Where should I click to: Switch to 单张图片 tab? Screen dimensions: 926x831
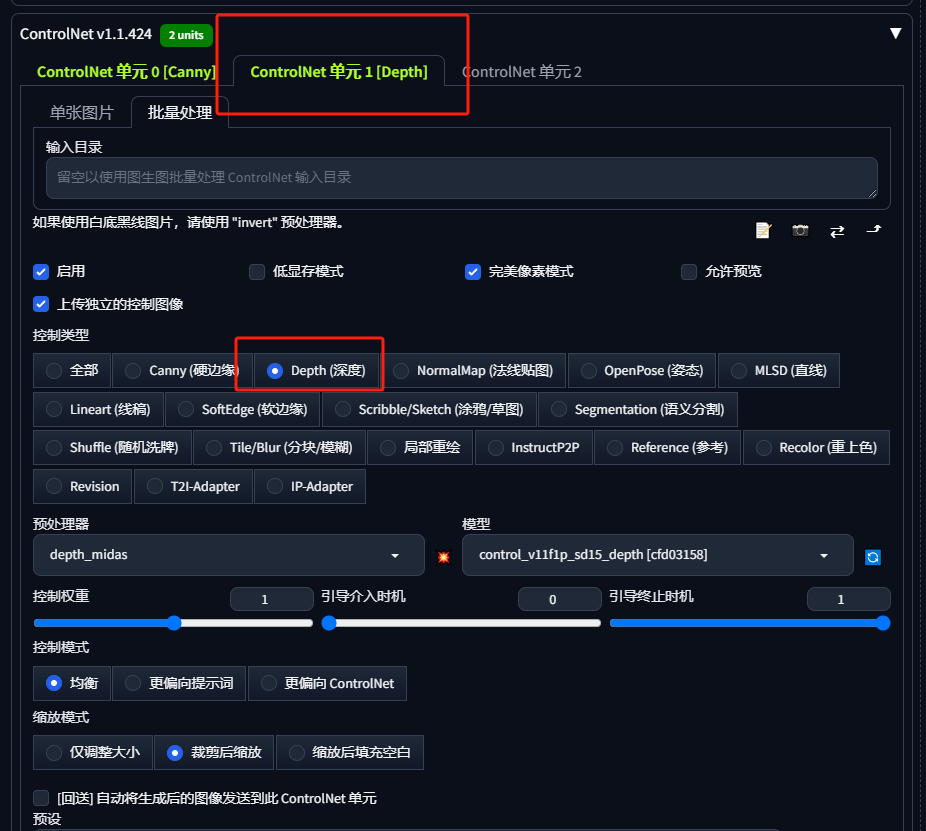coord(81,112)
